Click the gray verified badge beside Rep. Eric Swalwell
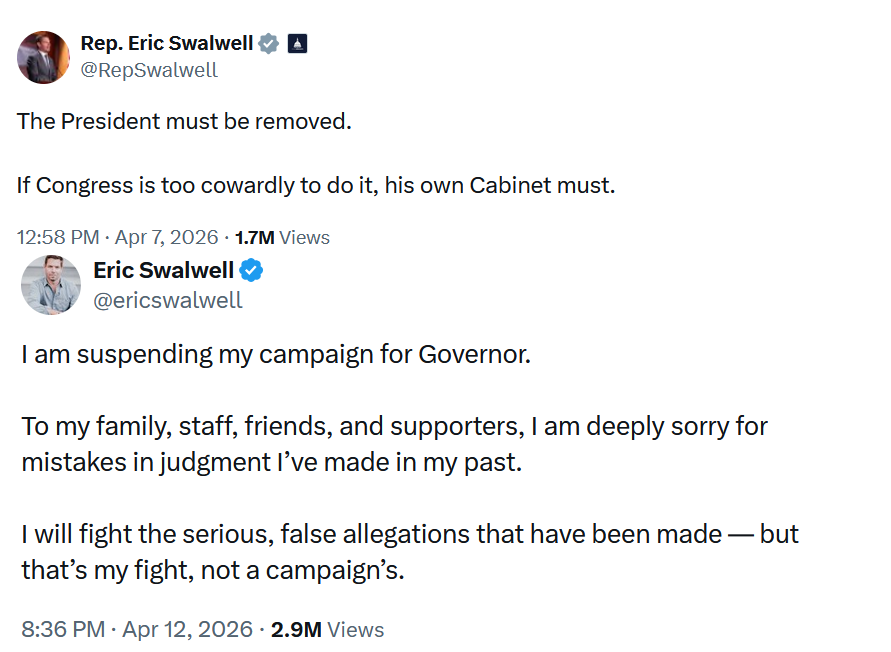This screenshot has width=891, height=652. coord(268,43)
